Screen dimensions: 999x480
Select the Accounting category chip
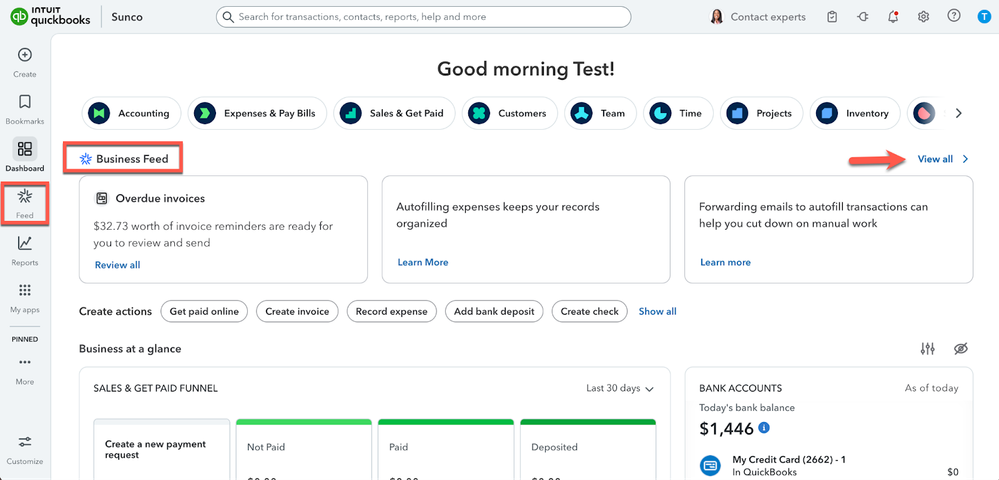click(132, 114)
